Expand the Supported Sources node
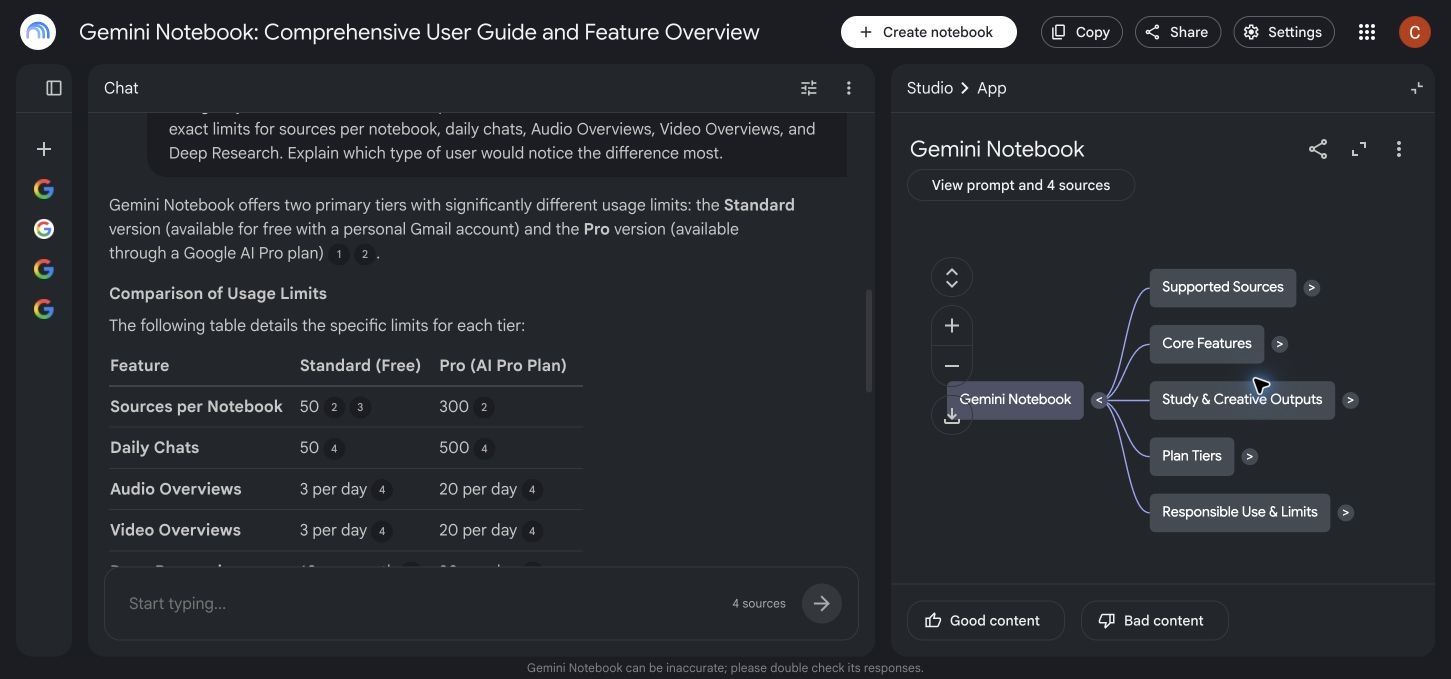 [x=1312, y=288]
